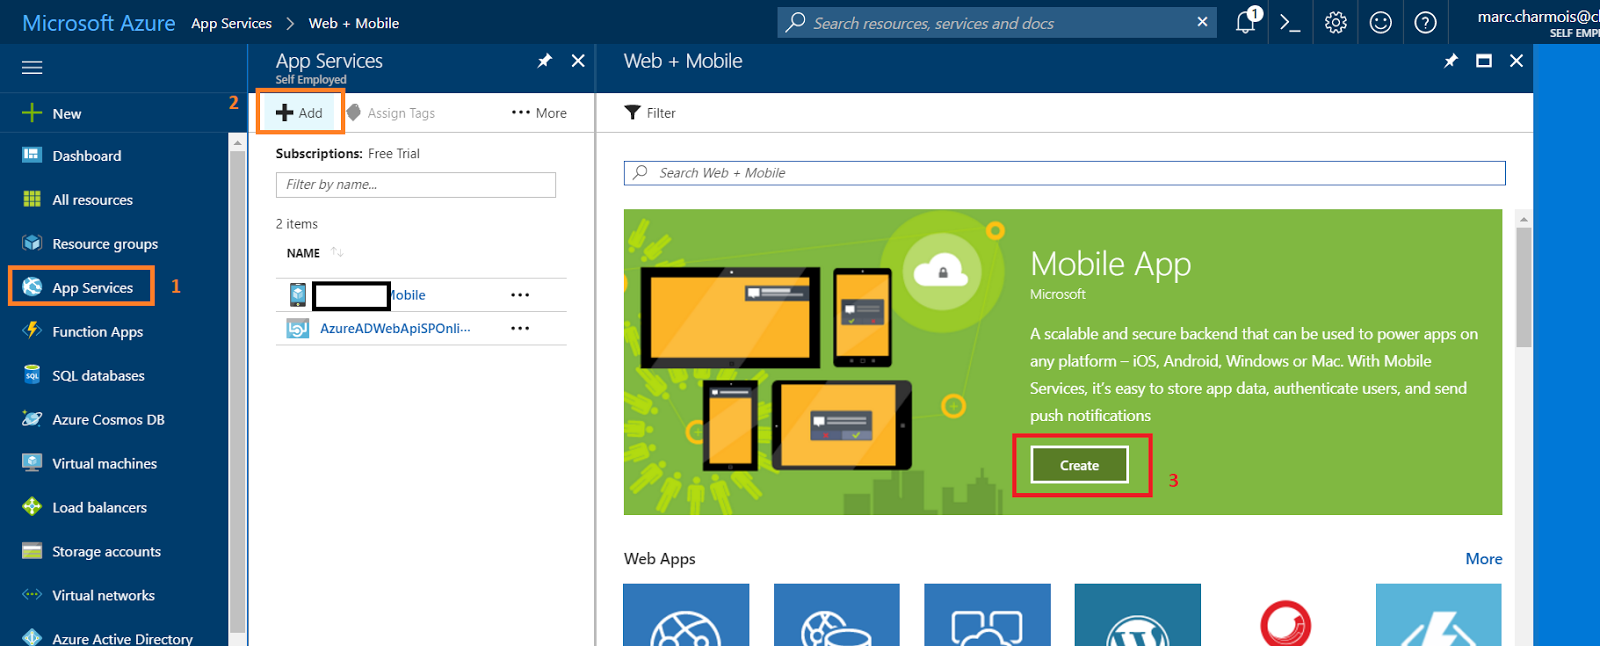This screenshot has width=1600, height=646.
Task: Click Assign Tags button
Action: (x=391, y=113)
